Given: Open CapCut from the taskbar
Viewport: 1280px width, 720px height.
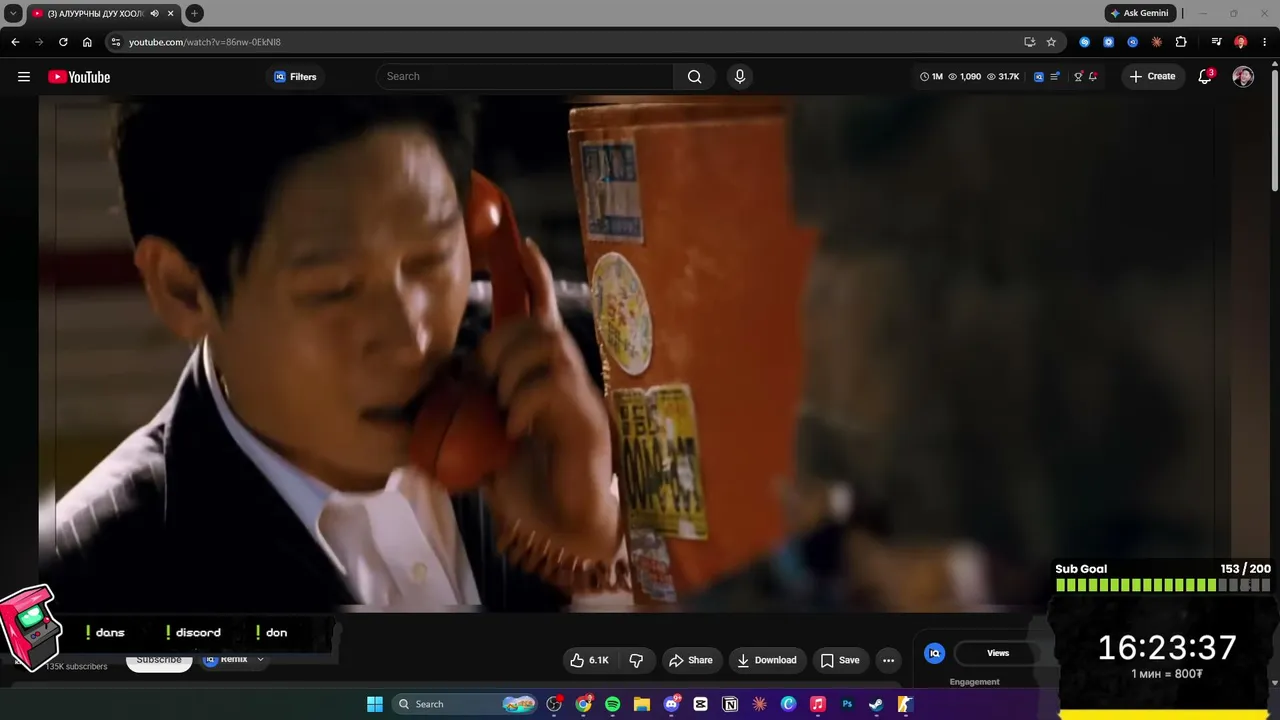Looking at the screenshot, I should tap(700, 704).
